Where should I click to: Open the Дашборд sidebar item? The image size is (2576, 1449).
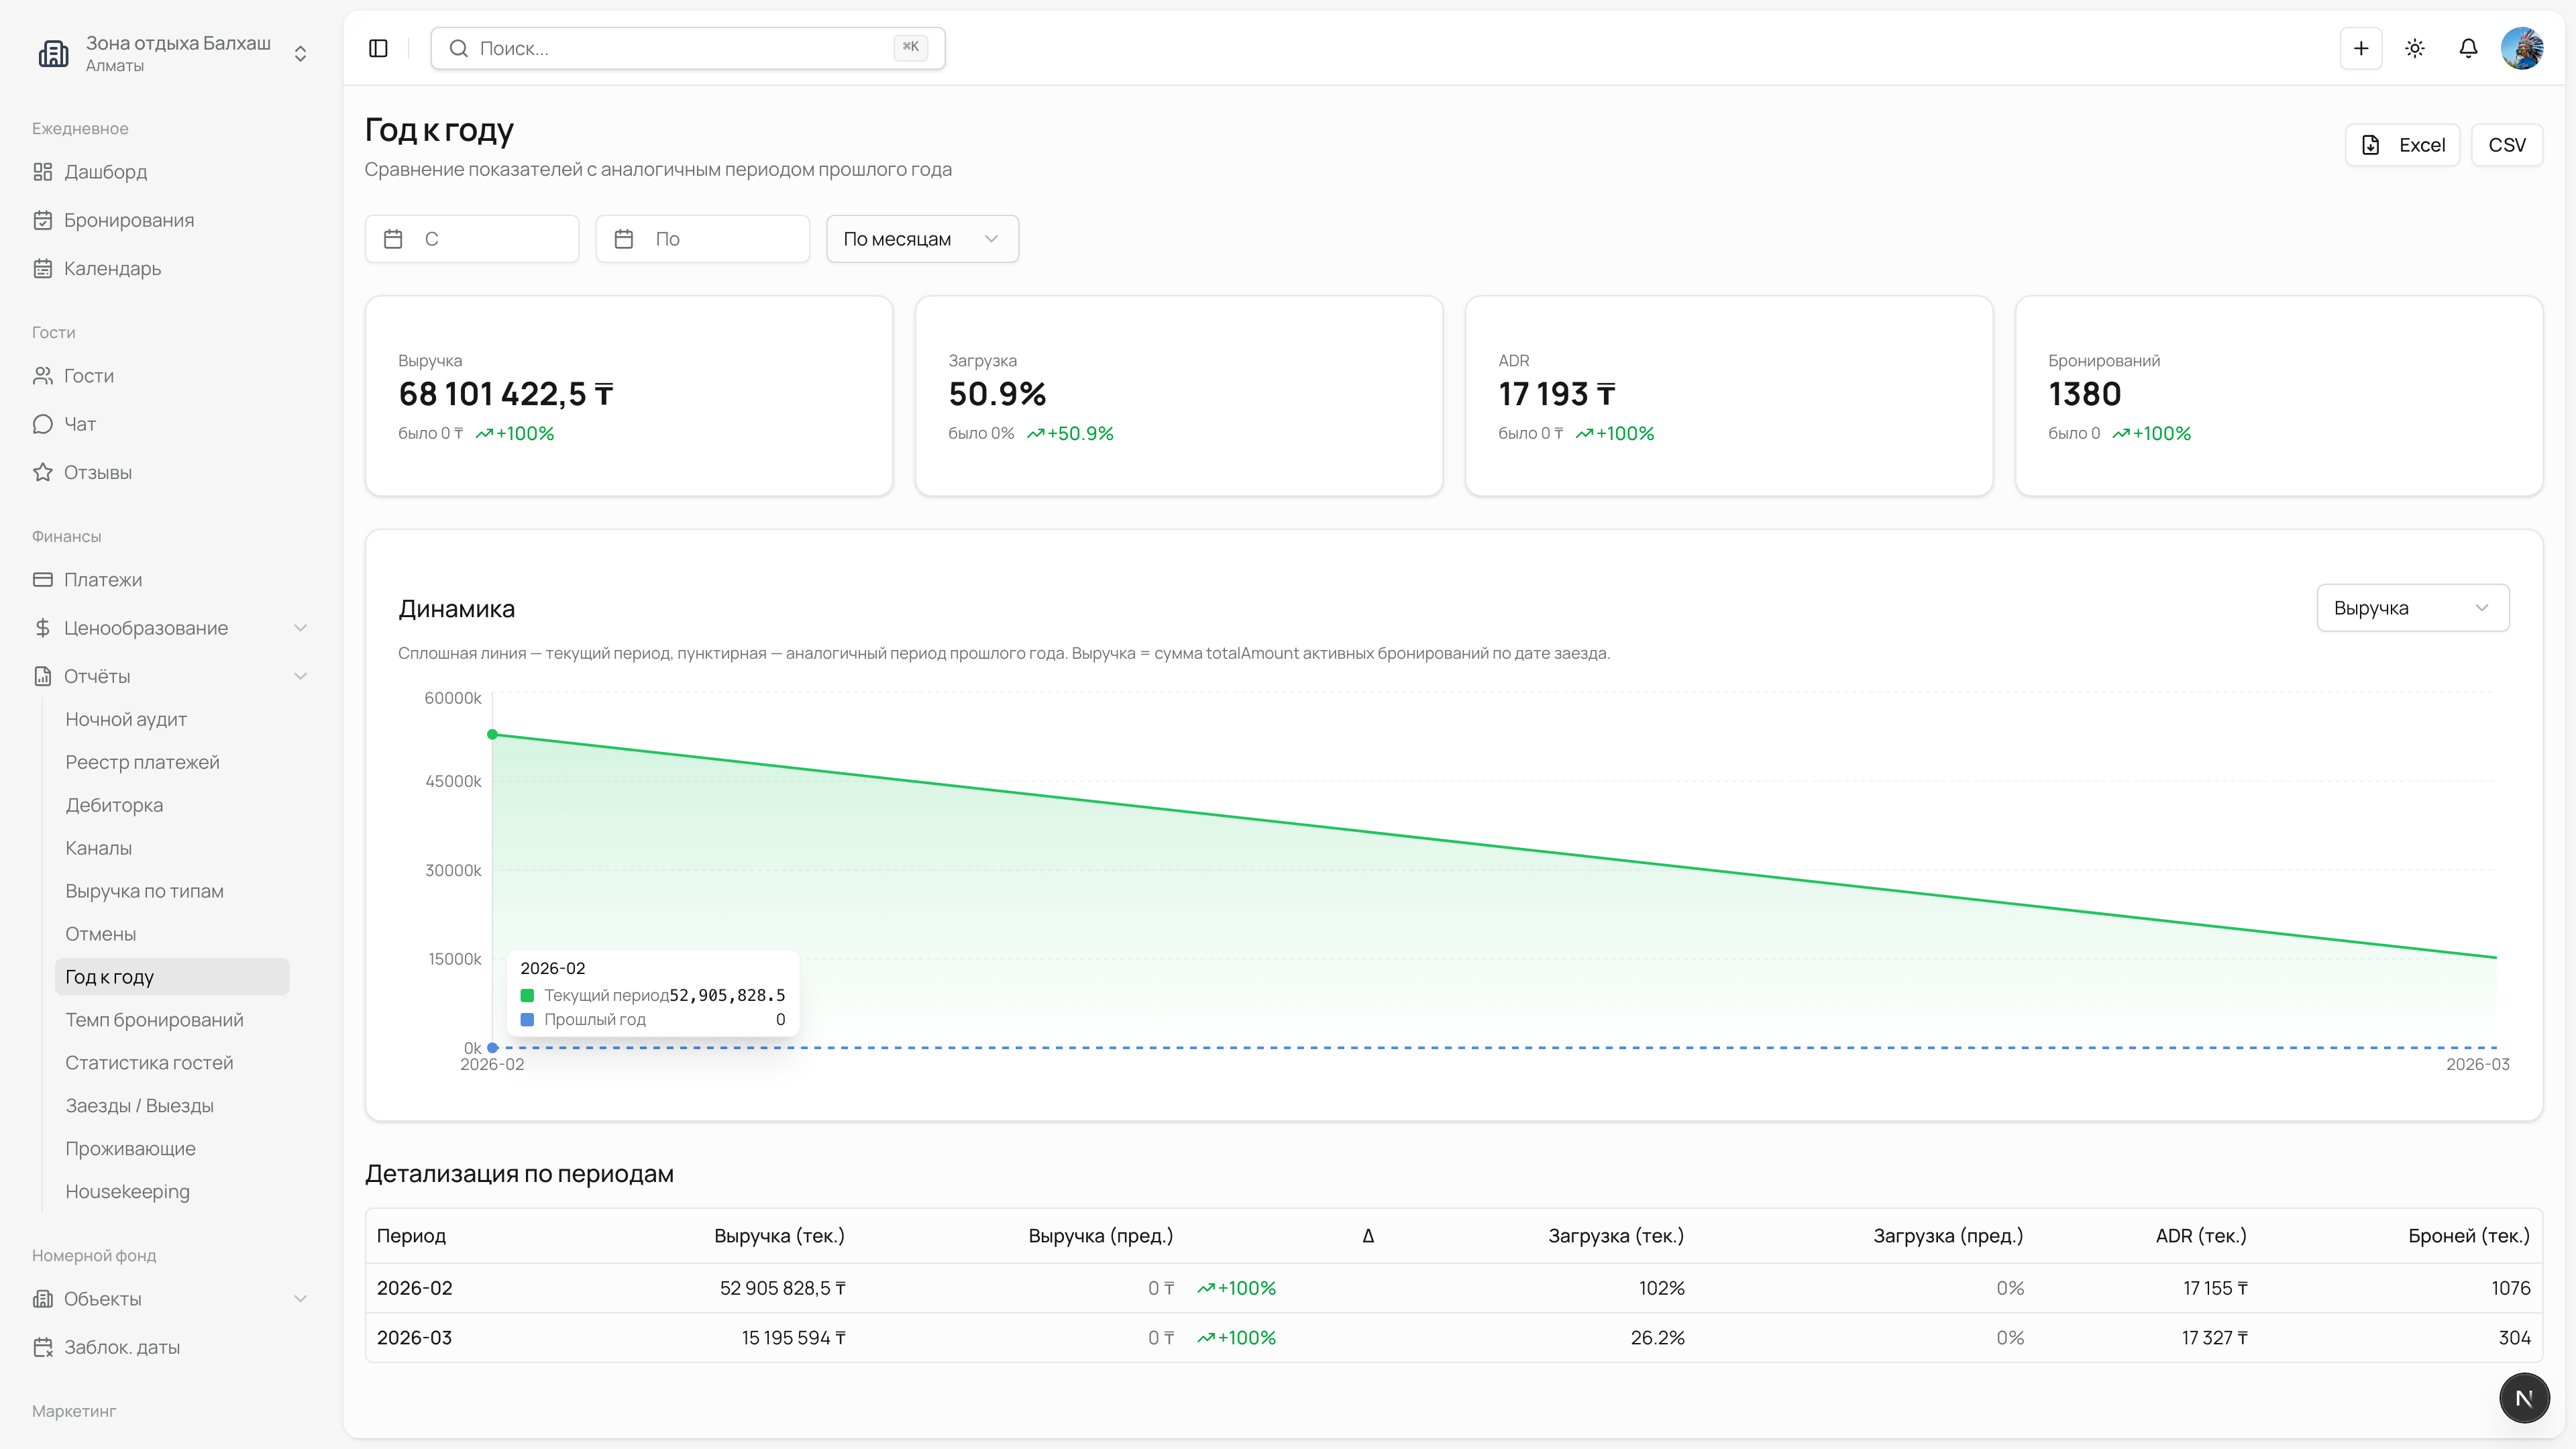click(x=105, y=172)
